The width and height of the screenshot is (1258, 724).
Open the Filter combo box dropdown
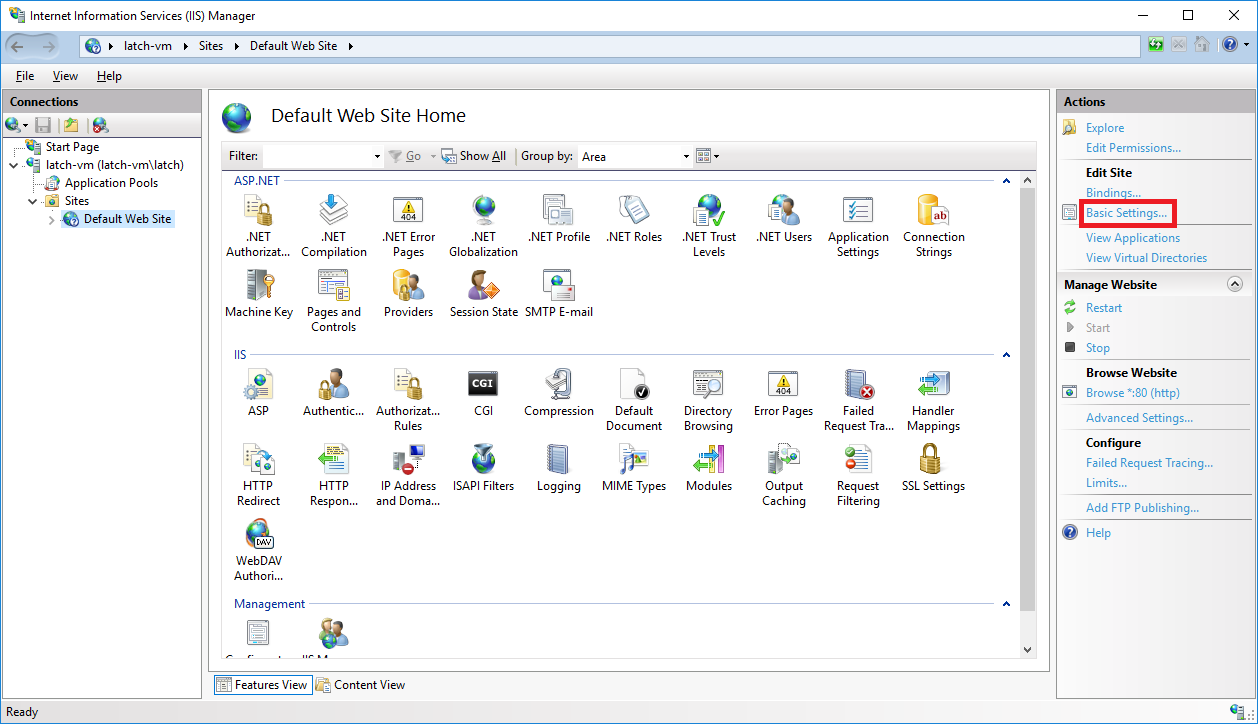click(x=377, y=156)
